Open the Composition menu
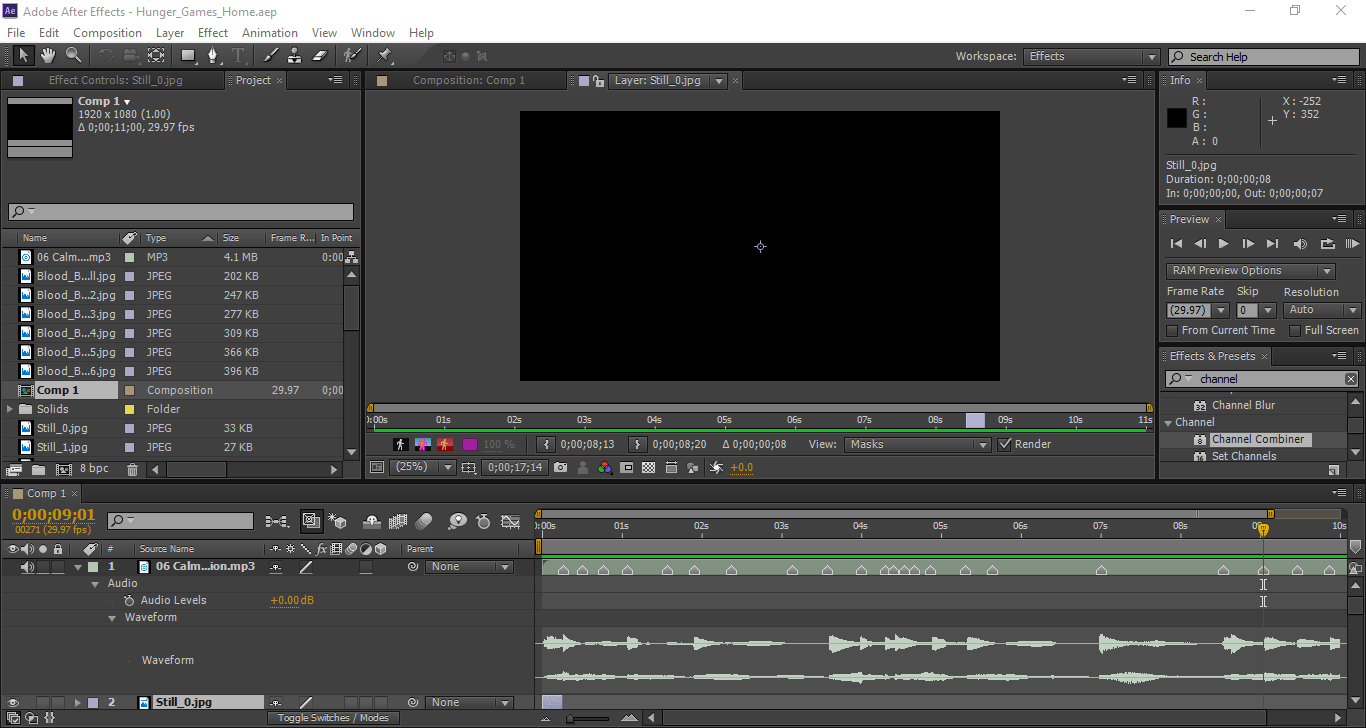The height and width of the screenshot is (728, 1366). point(107,32)
